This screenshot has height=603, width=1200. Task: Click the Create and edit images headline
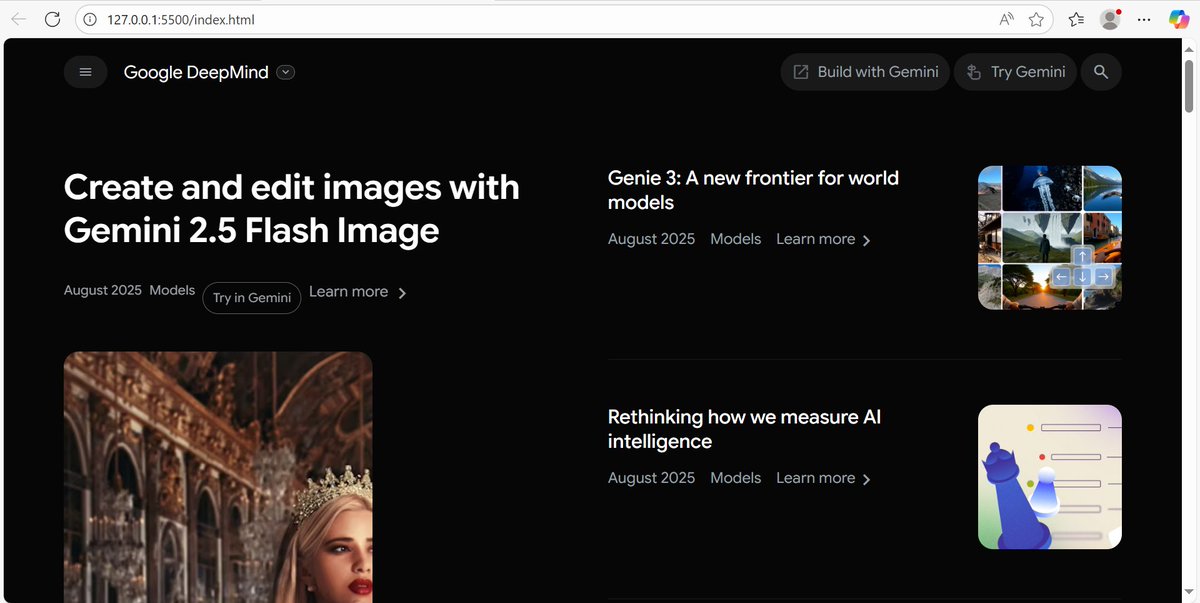coord(292,209)
